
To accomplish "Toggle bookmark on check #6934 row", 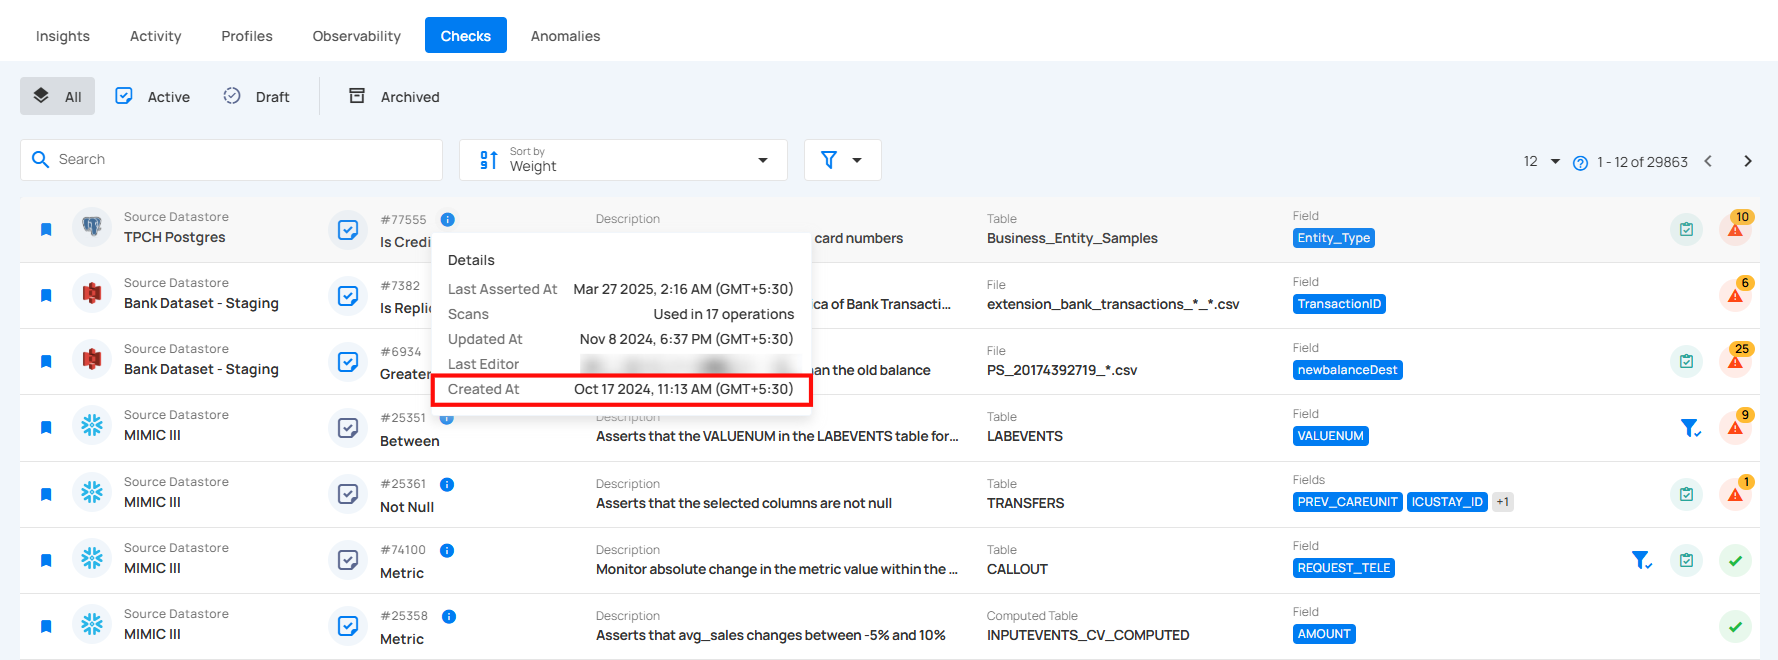I will (x=46, y=362).
